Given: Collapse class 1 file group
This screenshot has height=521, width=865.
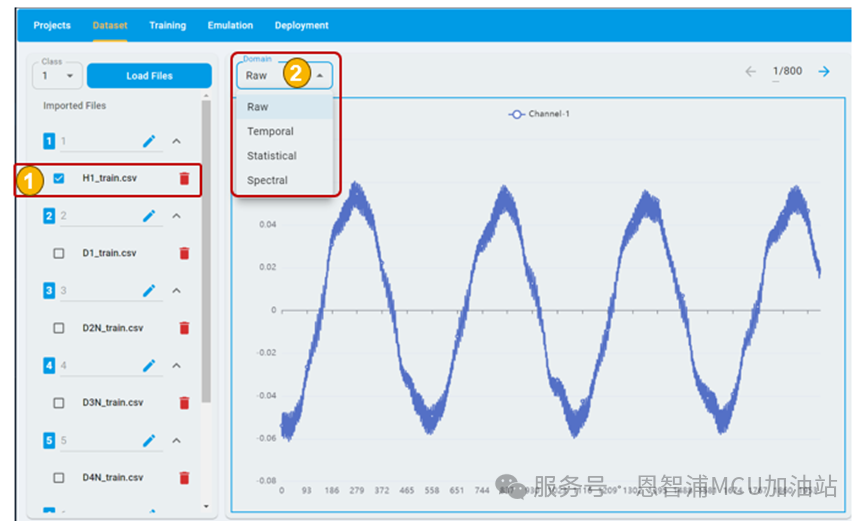Looking at the screenshot, I should tap(177, 141).
